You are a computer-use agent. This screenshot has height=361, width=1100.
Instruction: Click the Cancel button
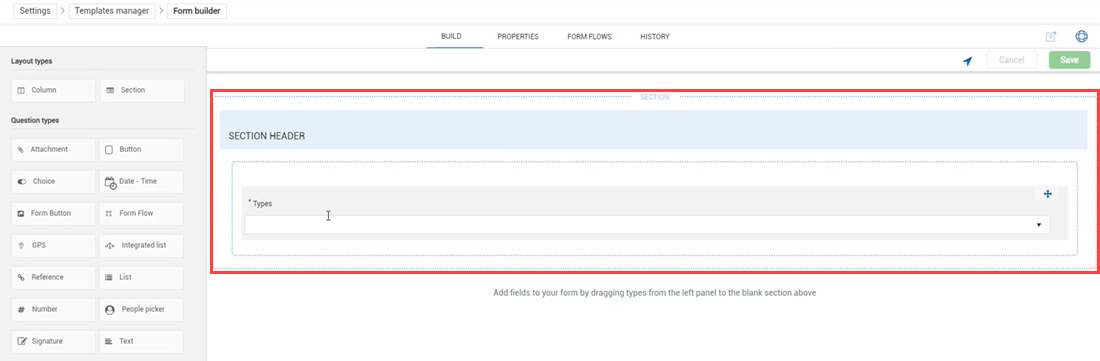pos(1012,60)
